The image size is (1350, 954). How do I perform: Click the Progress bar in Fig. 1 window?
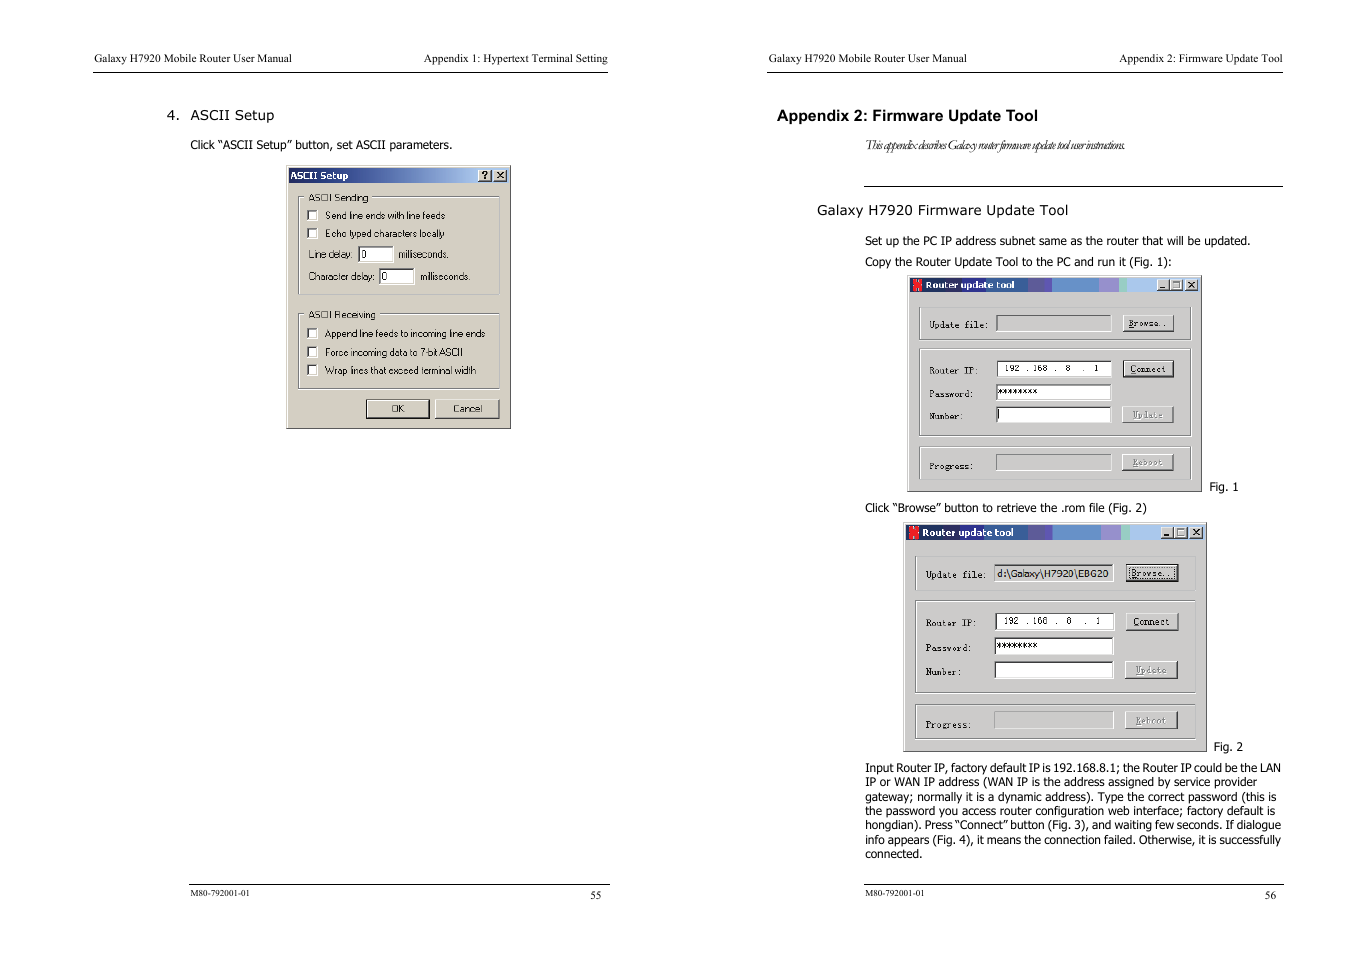[x=1054, y=462]
